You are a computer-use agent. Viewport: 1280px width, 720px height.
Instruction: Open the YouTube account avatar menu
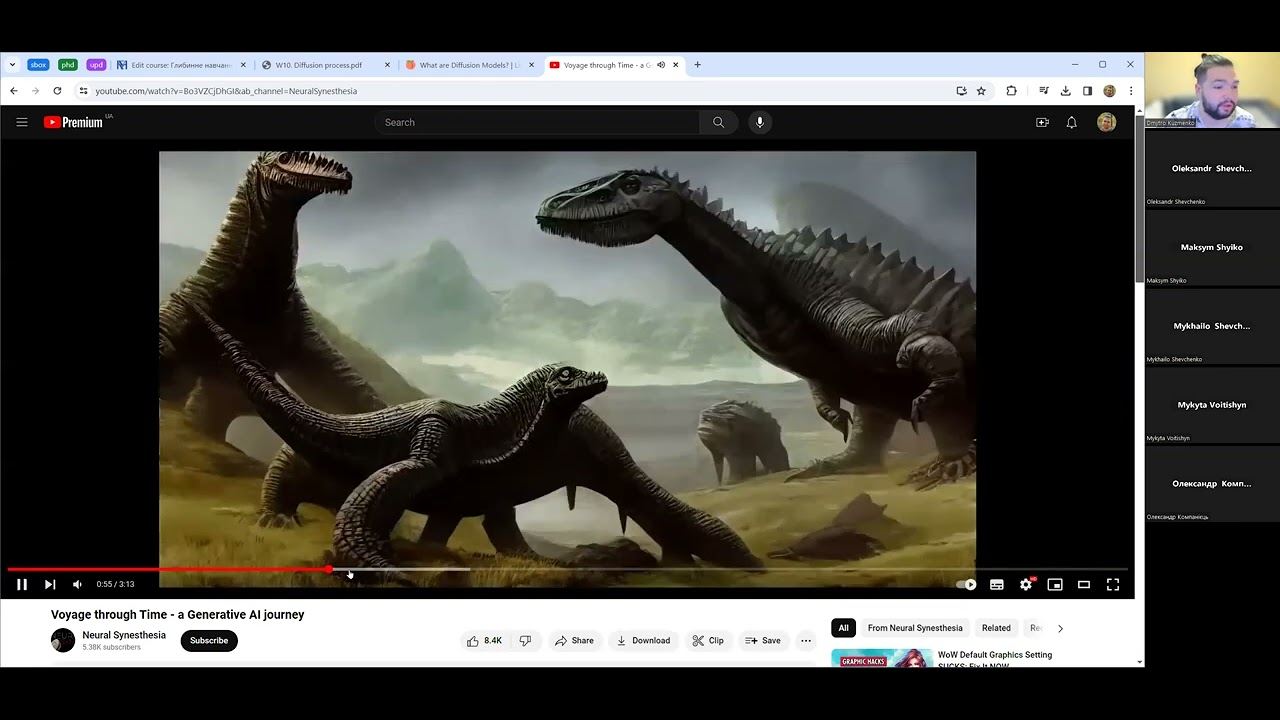1106,122
